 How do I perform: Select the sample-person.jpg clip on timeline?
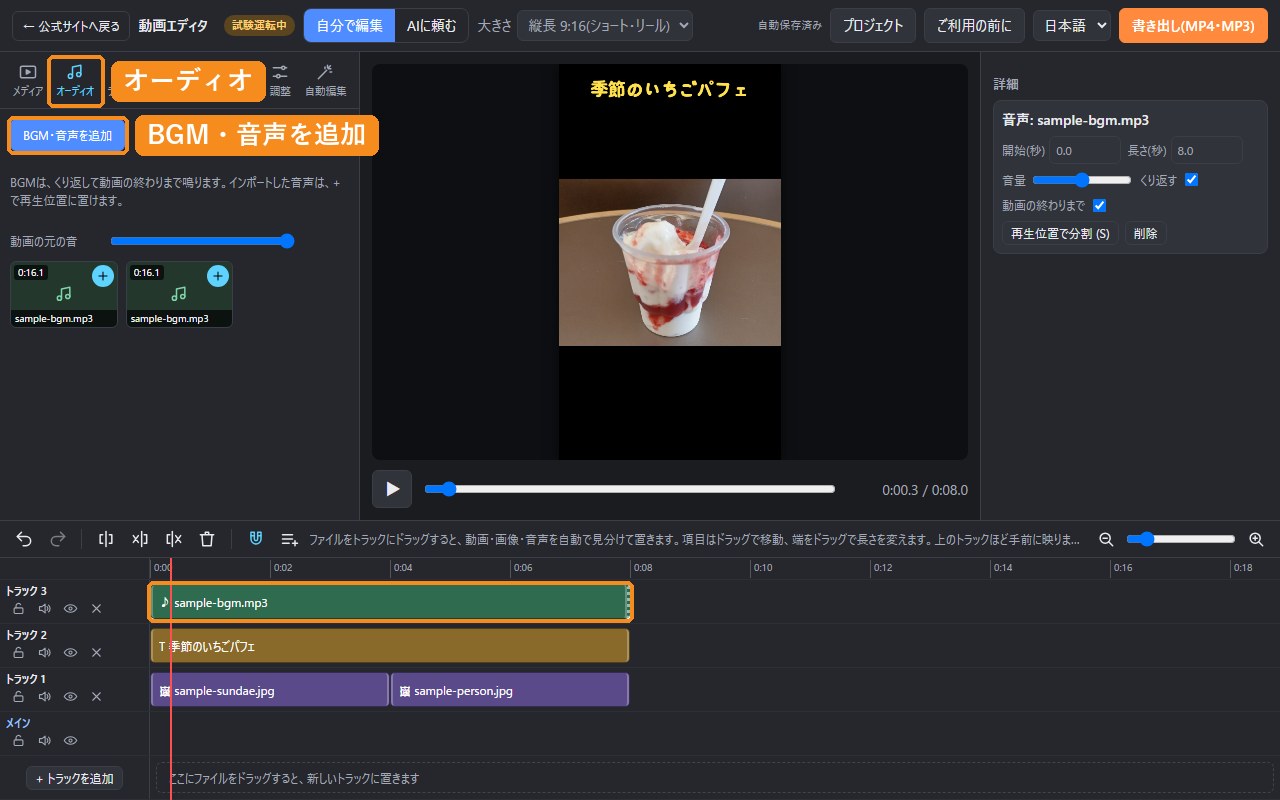click(x=510, y=690)
